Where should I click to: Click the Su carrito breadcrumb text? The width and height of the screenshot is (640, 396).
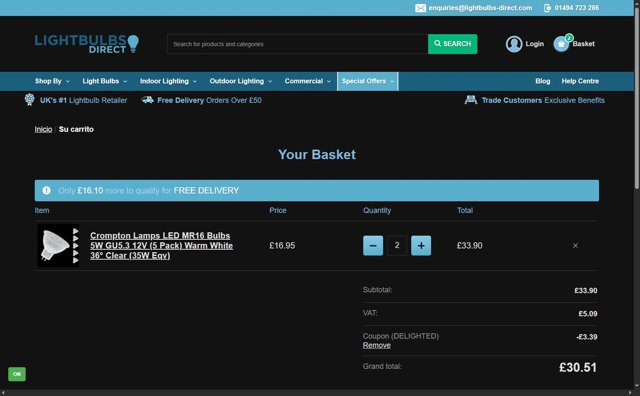click(x=76, y=129)
